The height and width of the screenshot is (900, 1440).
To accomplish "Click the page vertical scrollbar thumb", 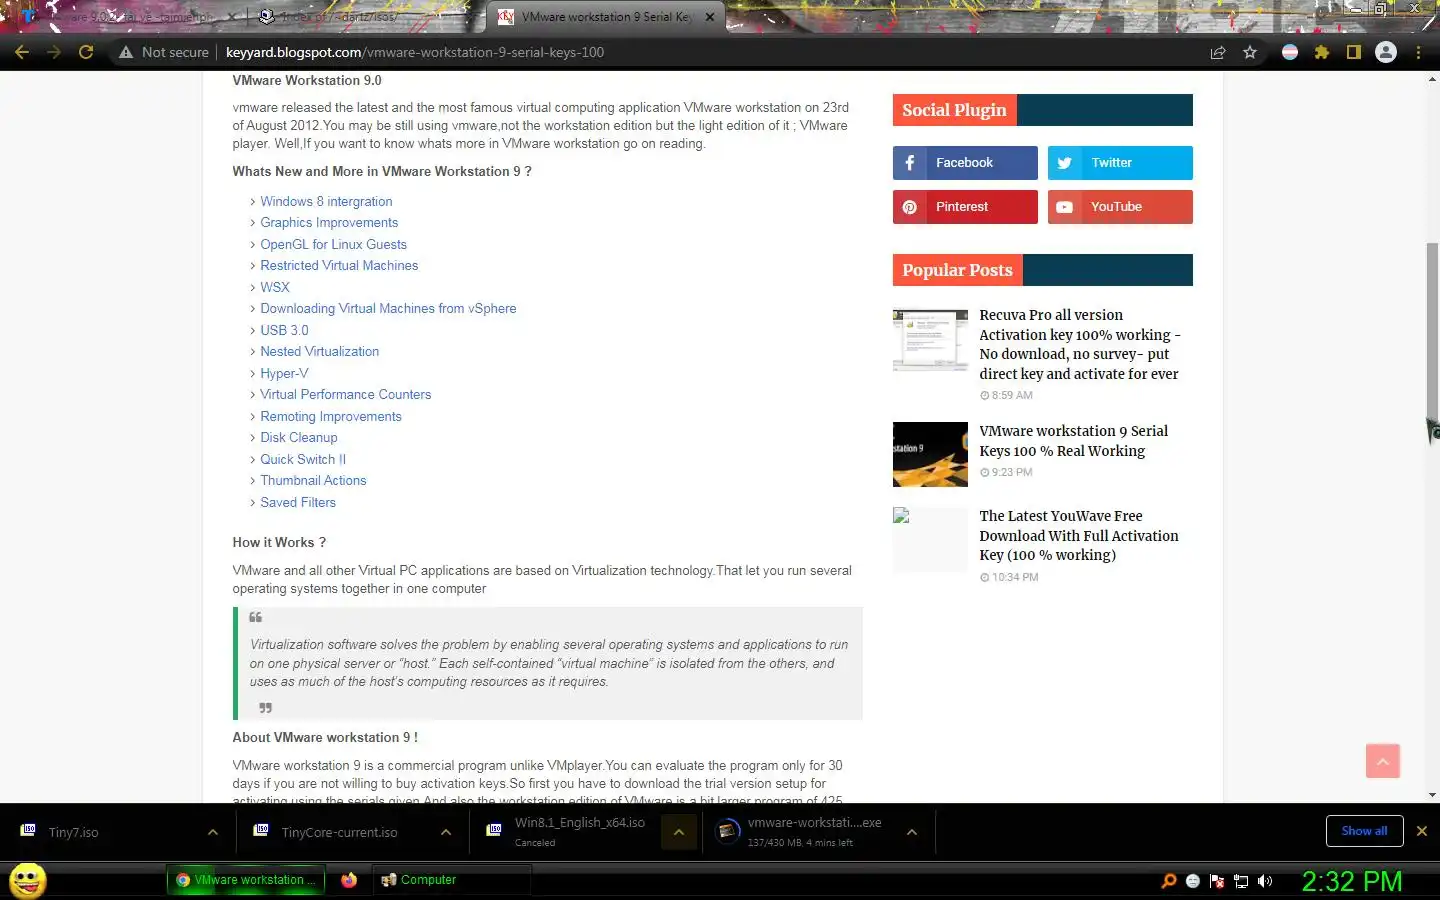I will point(1432,330).
